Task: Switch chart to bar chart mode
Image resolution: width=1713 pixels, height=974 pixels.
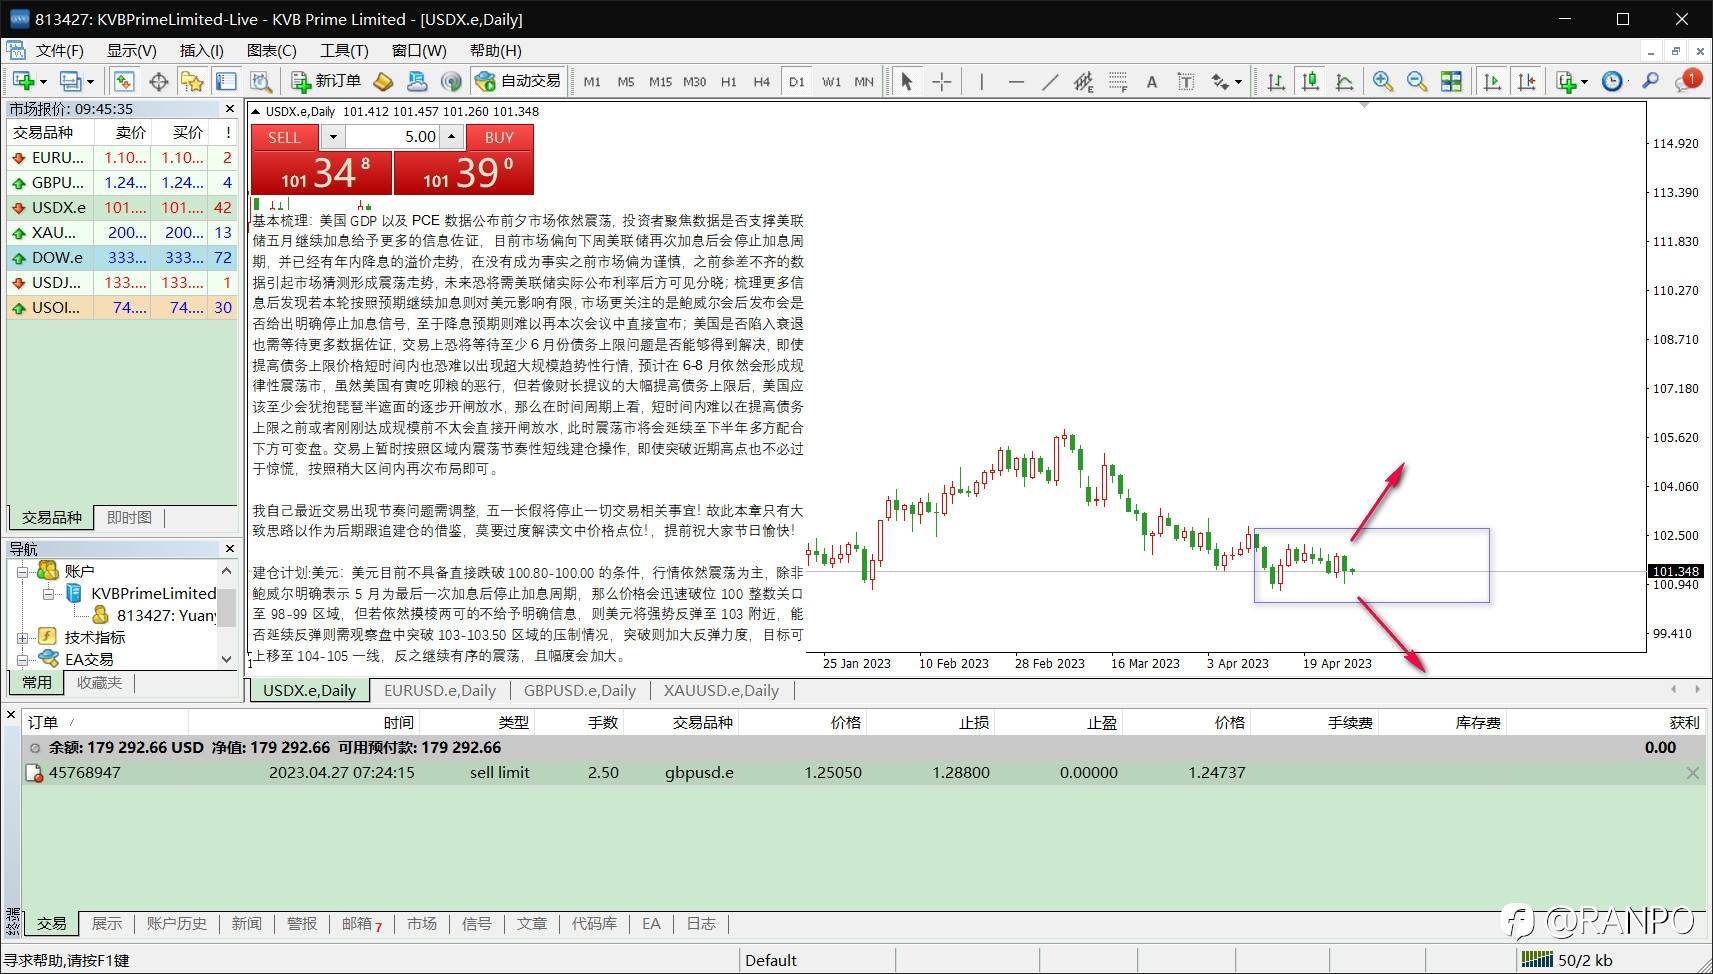Action: pos(1276,81)
